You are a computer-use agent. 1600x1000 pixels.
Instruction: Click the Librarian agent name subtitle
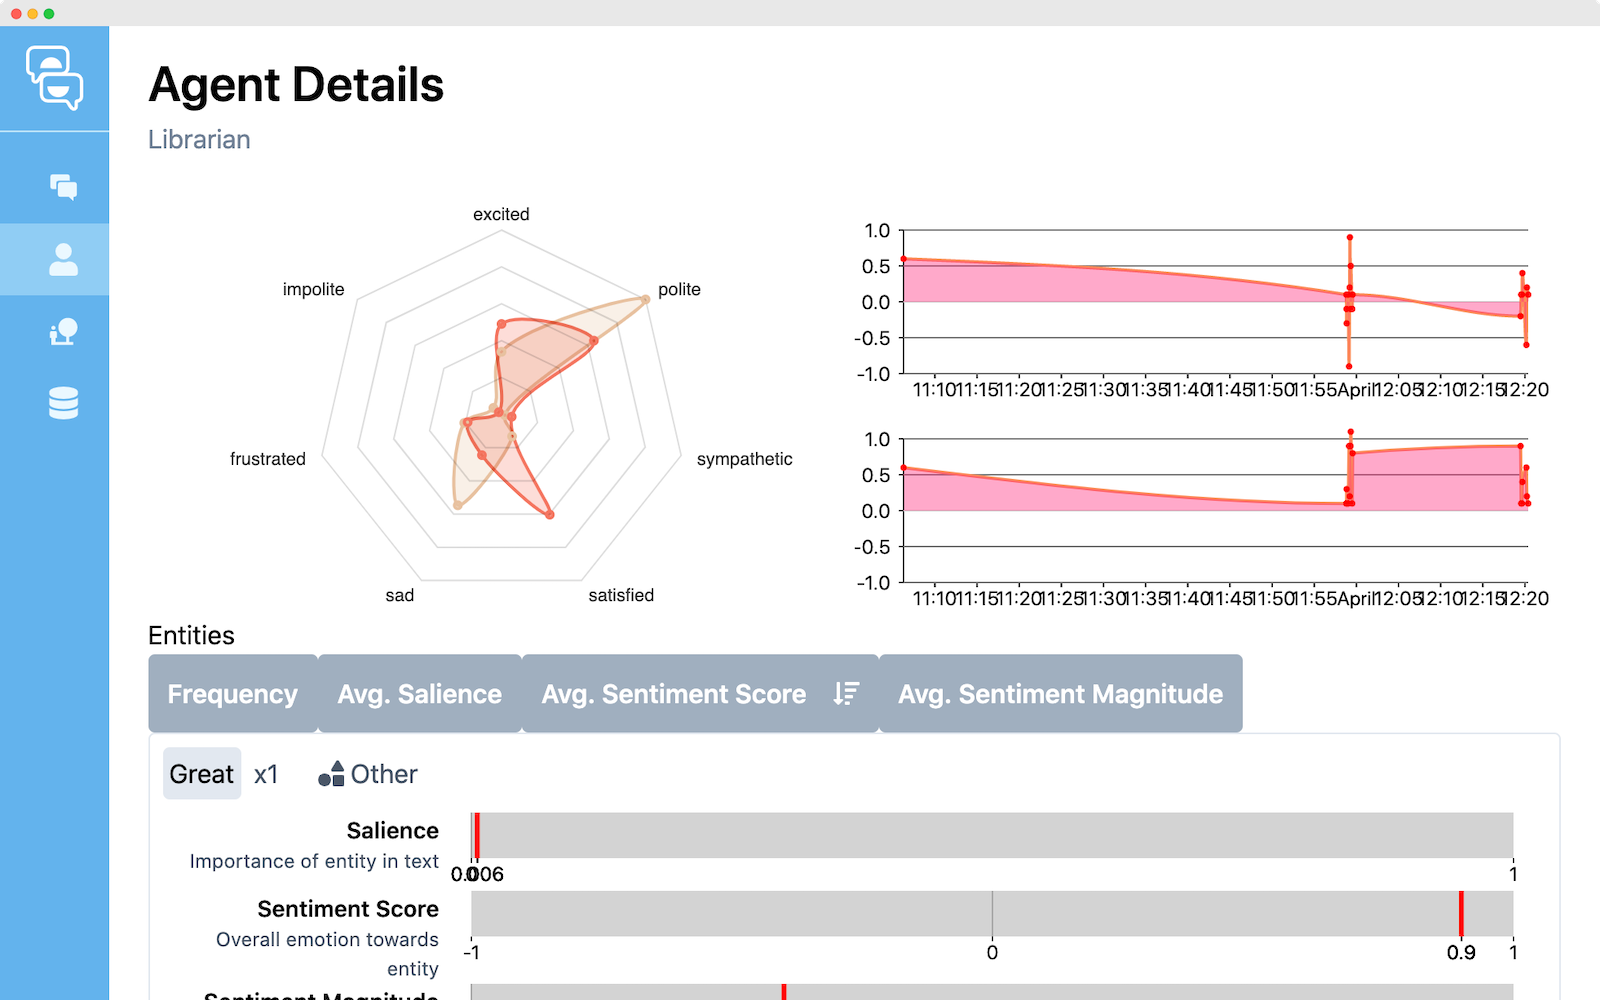pos(199,139)
